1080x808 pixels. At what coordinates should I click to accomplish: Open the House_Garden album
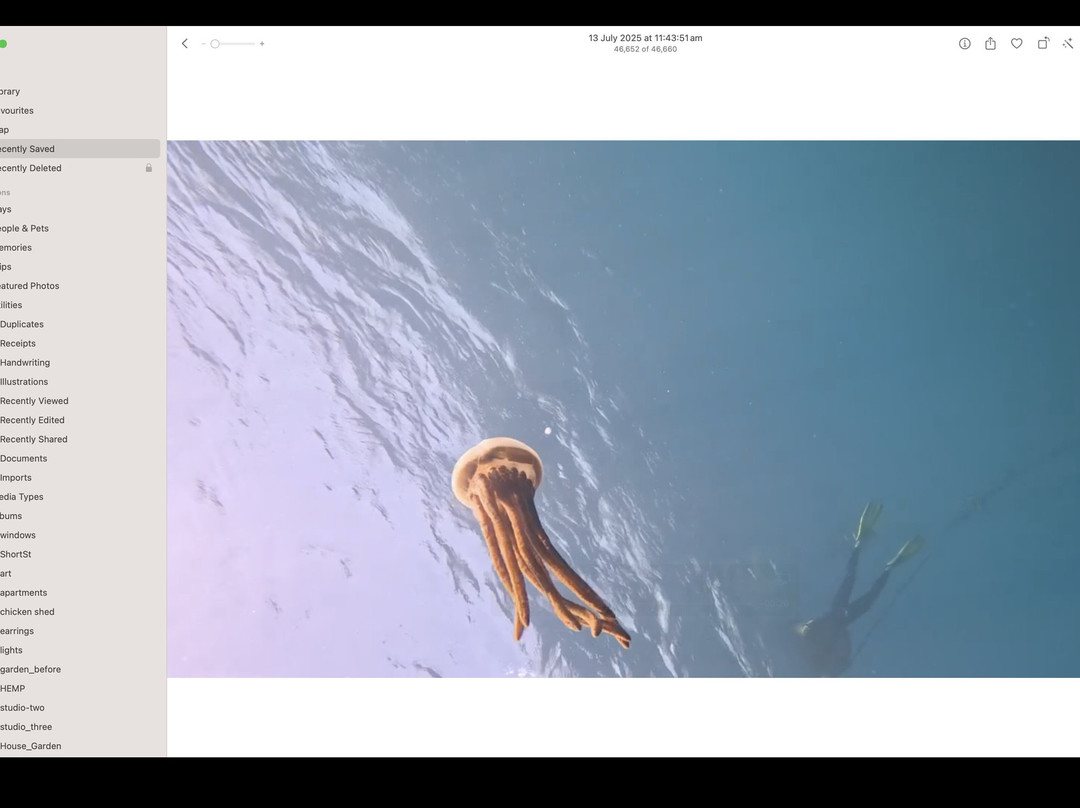(x=31, y=746)
